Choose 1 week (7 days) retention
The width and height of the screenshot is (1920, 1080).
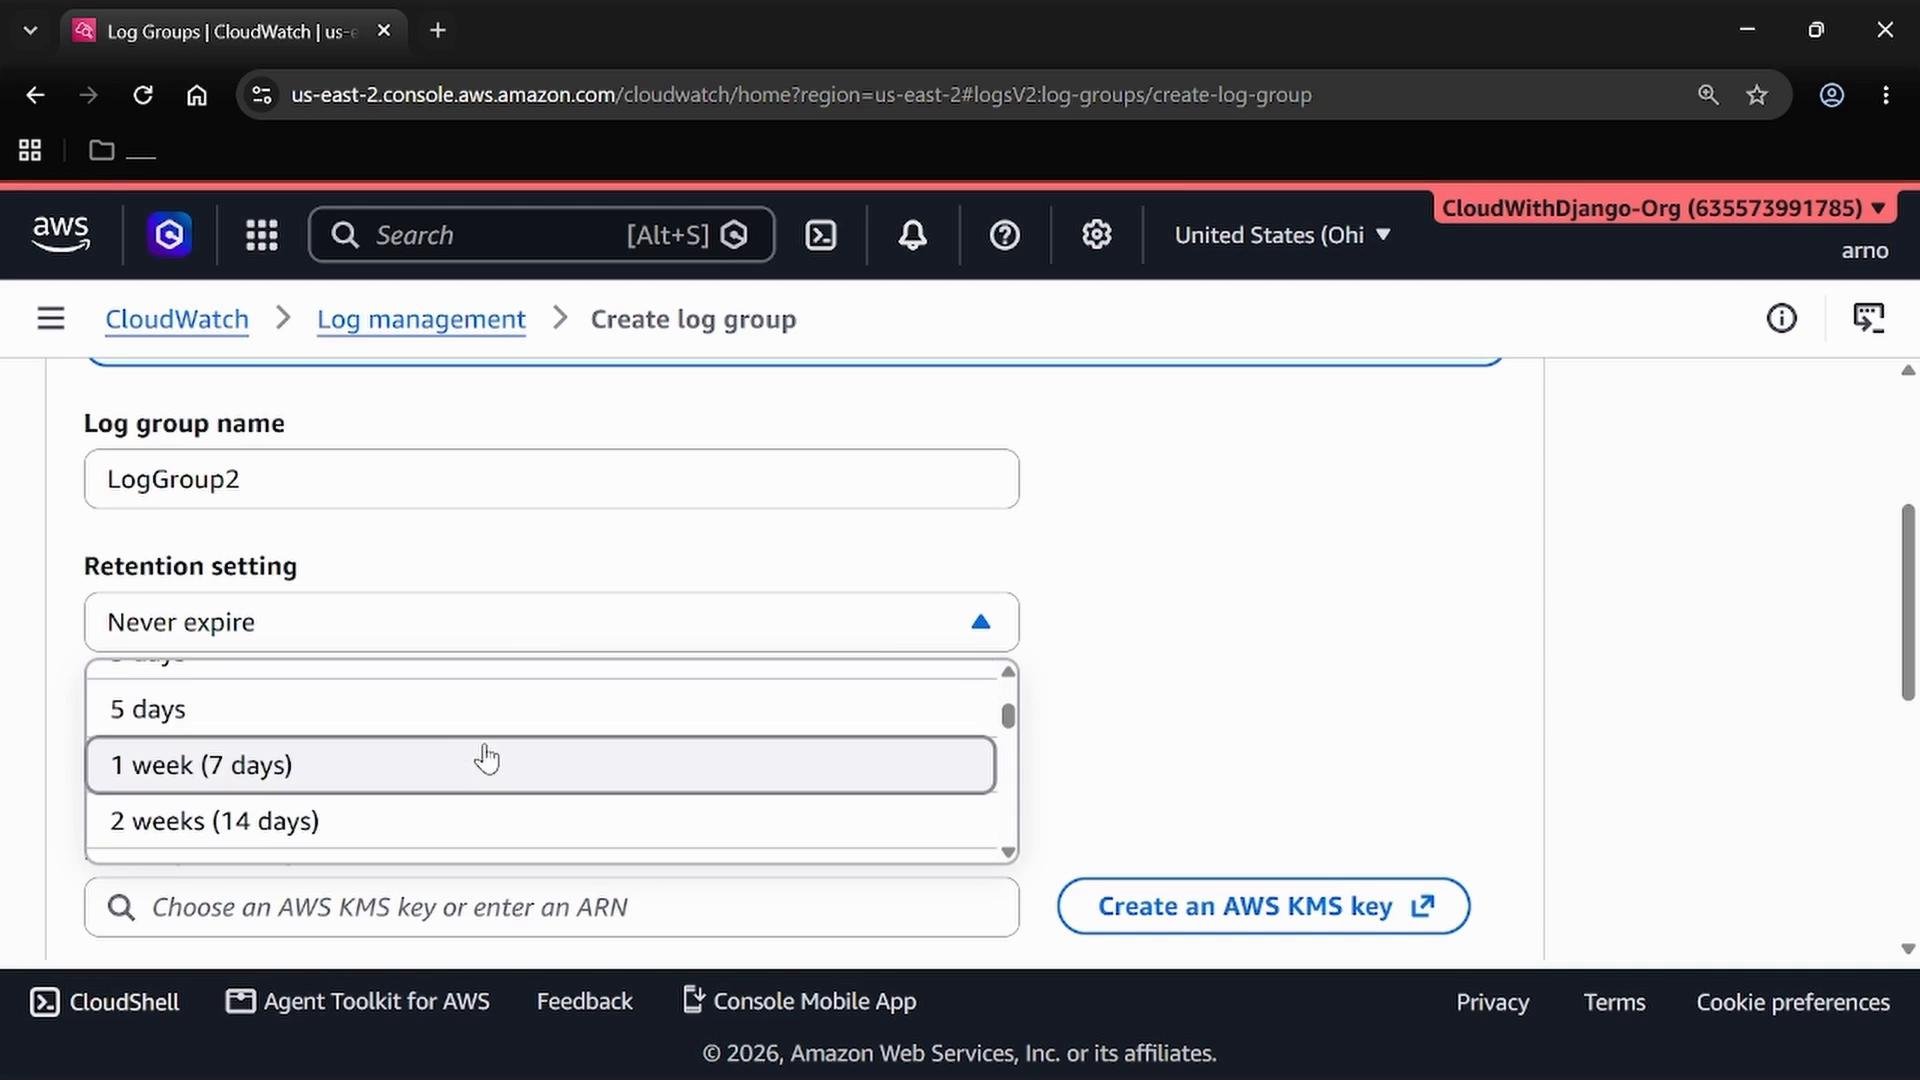point(541,765)
